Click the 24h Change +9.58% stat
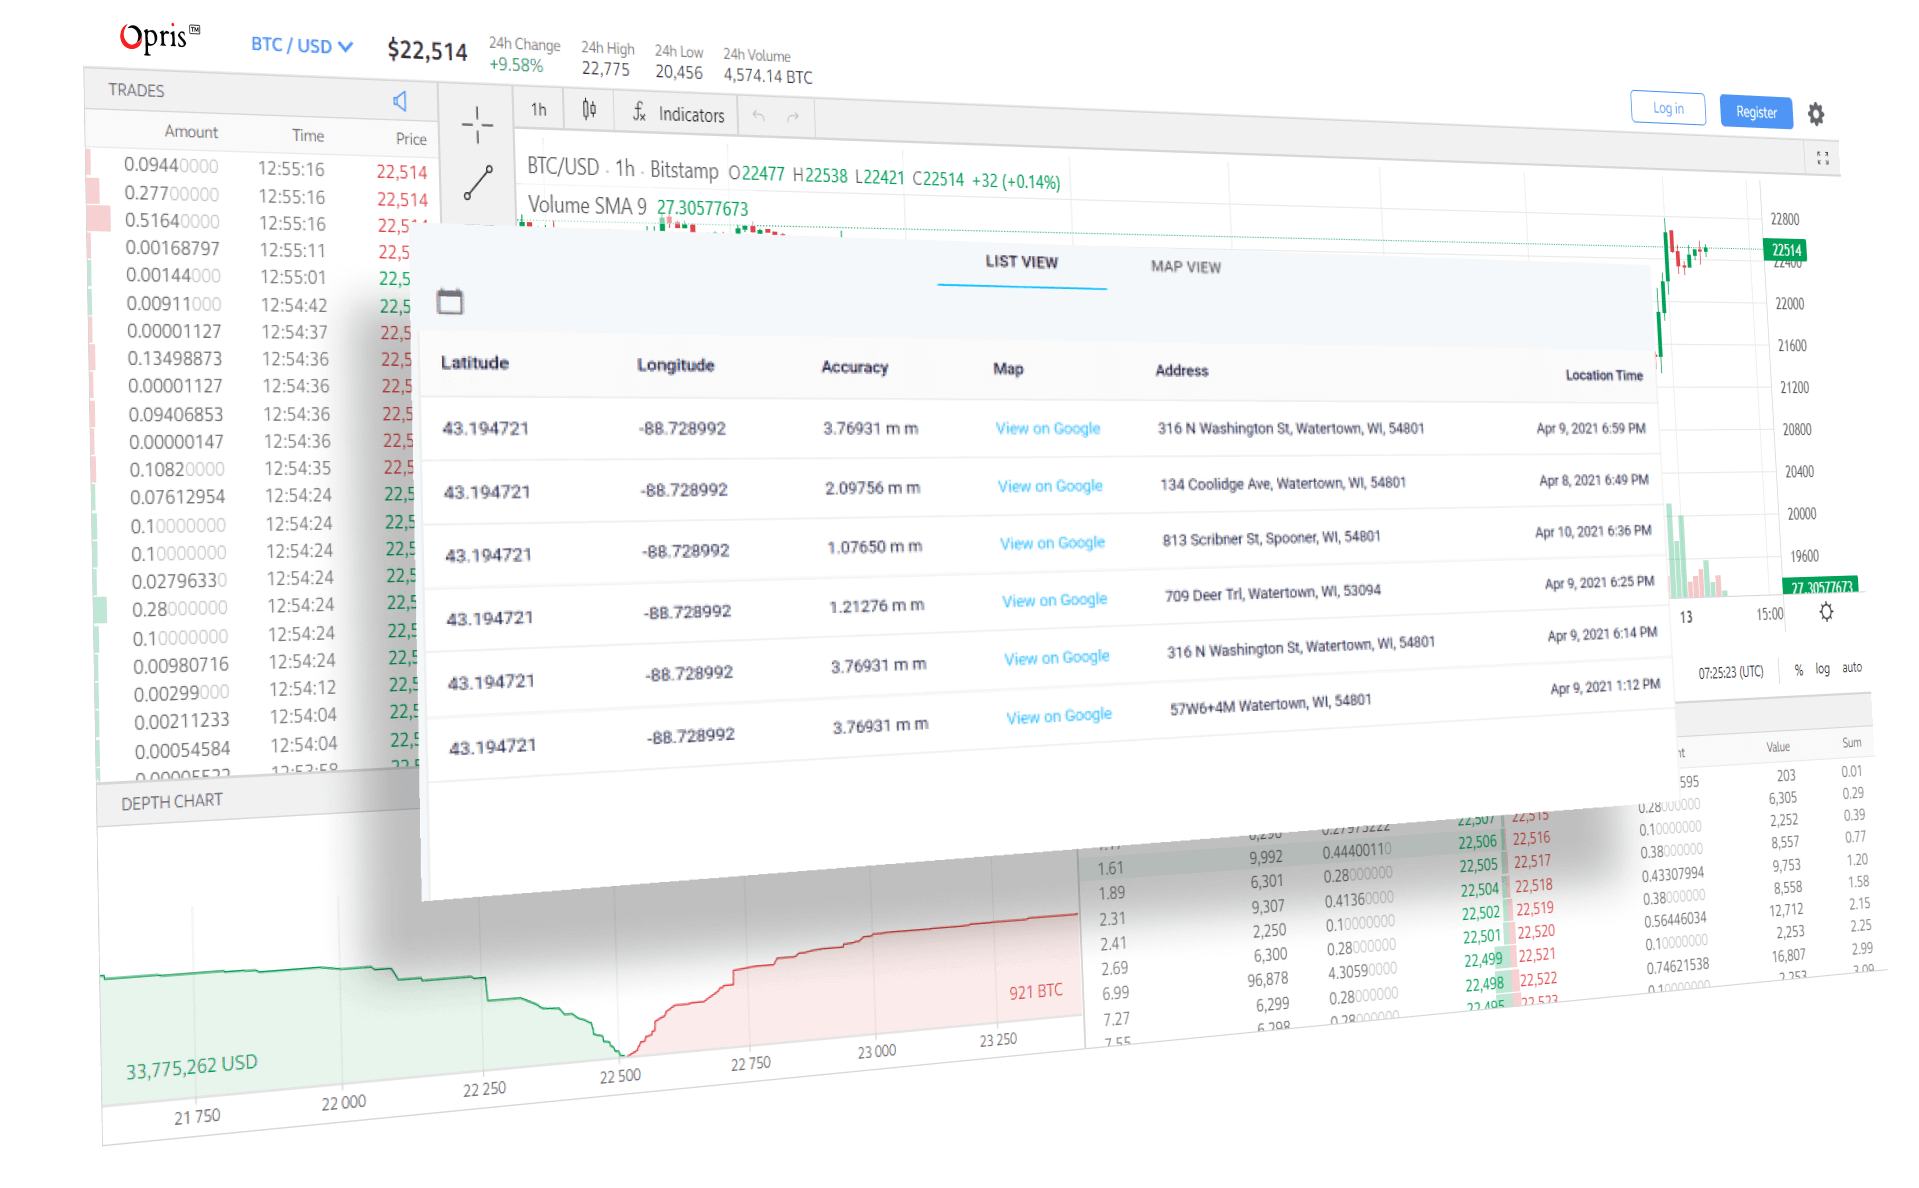The height and width of the screenshot is (1188, 1919). click(524, 55)
